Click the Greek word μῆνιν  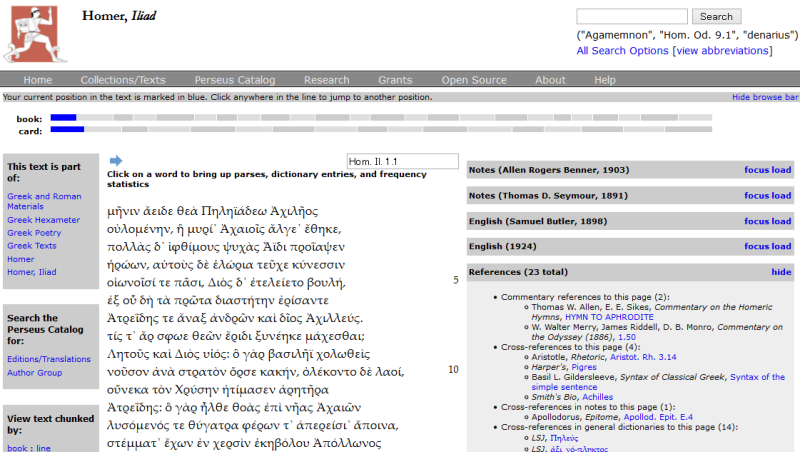click(x=123, y=211)
